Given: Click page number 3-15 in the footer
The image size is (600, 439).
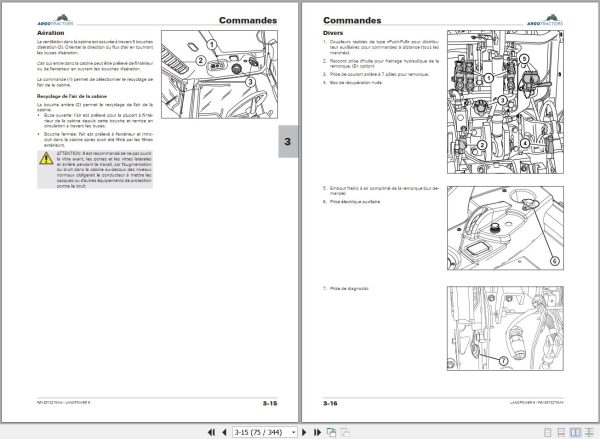Looking at the screenshot, I should 270,403.
